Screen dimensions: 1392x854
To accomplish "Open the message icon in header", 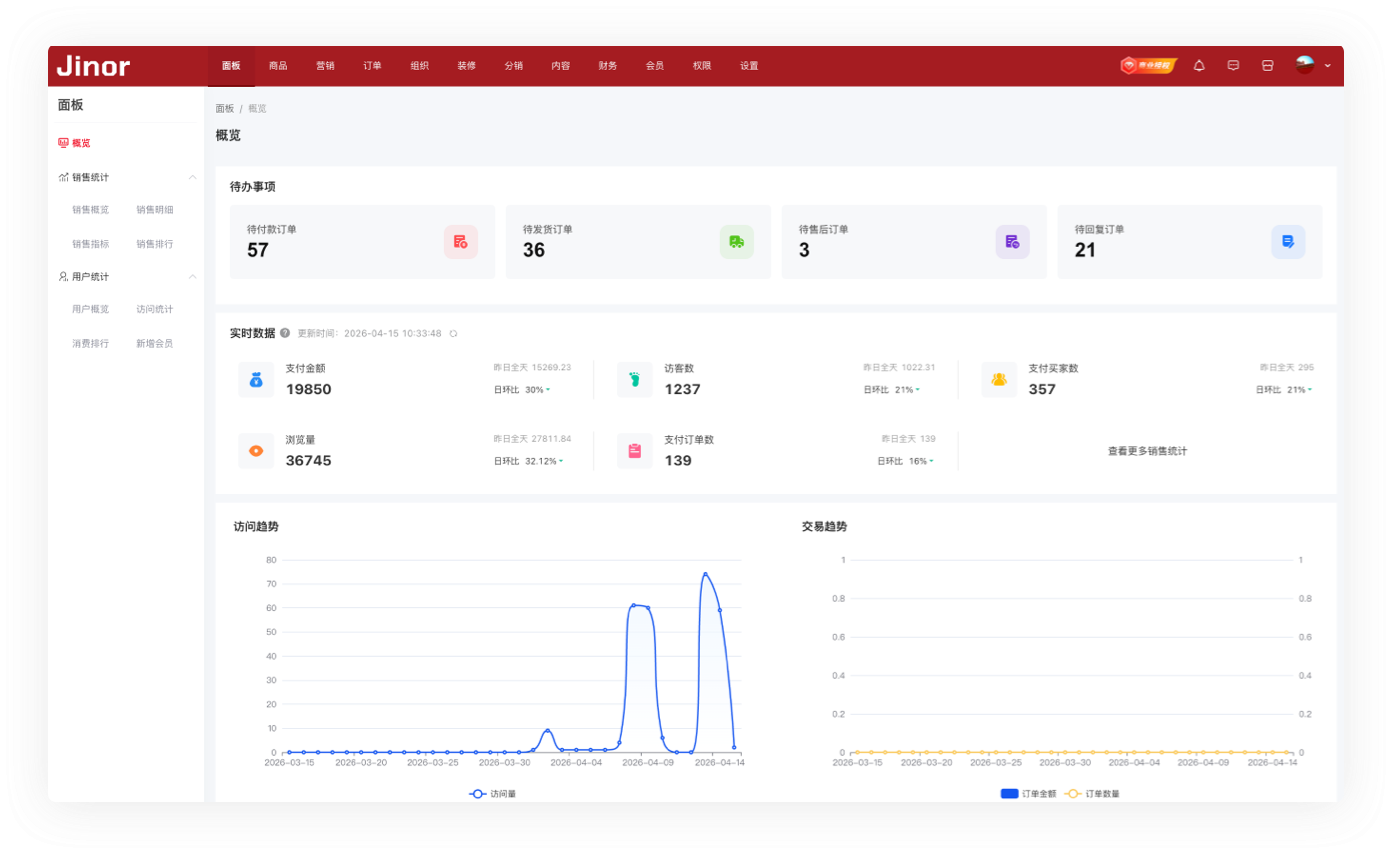I will click(x=1233, y=66).
